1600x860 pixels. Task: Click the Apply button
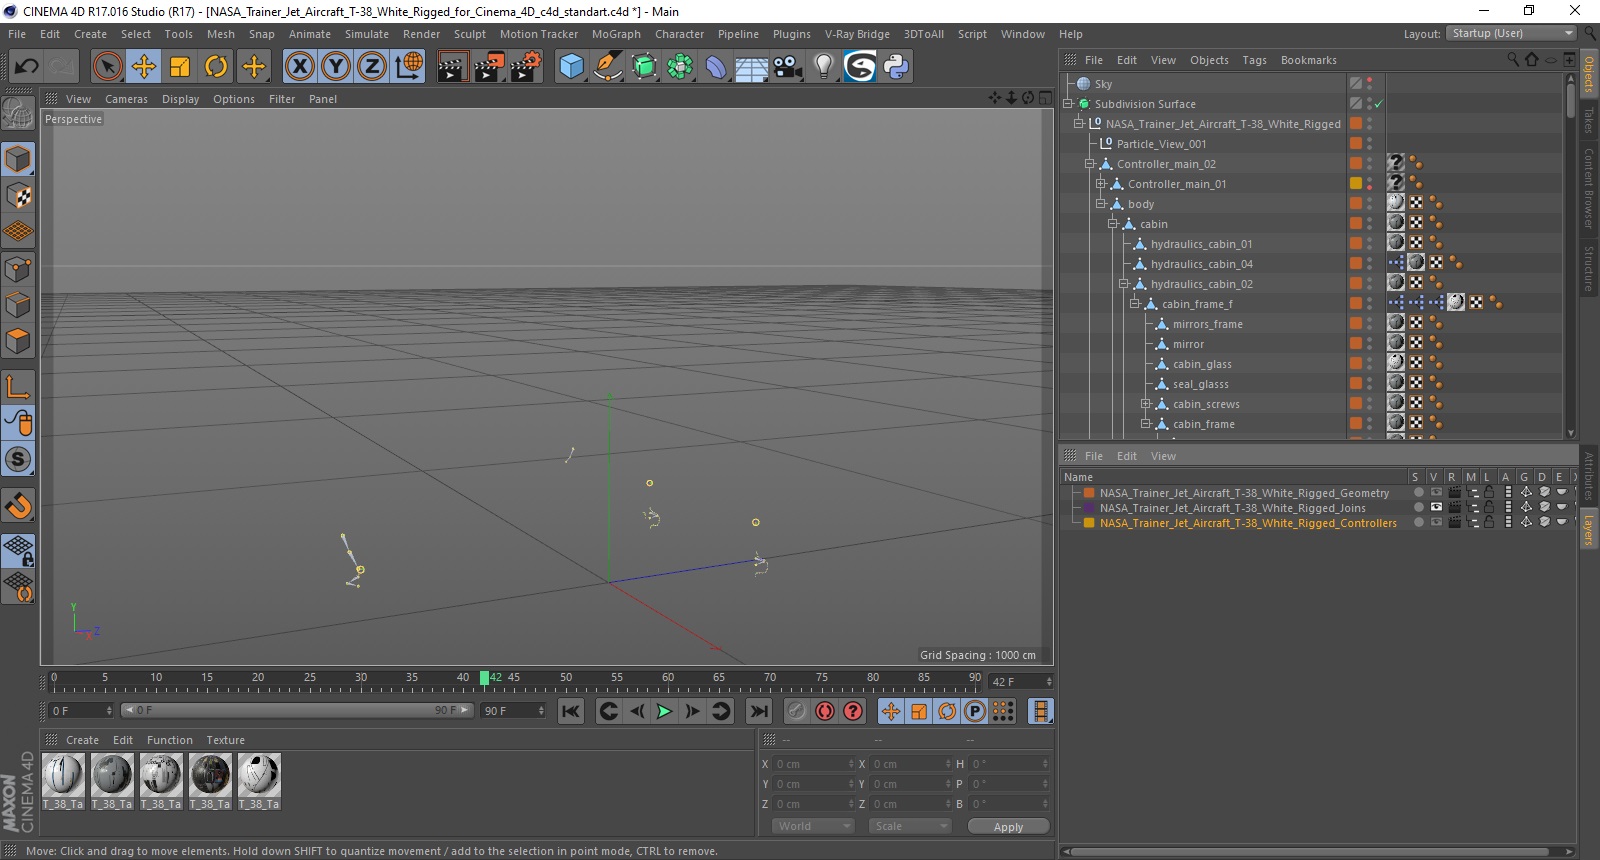(x=1008, y=827)
